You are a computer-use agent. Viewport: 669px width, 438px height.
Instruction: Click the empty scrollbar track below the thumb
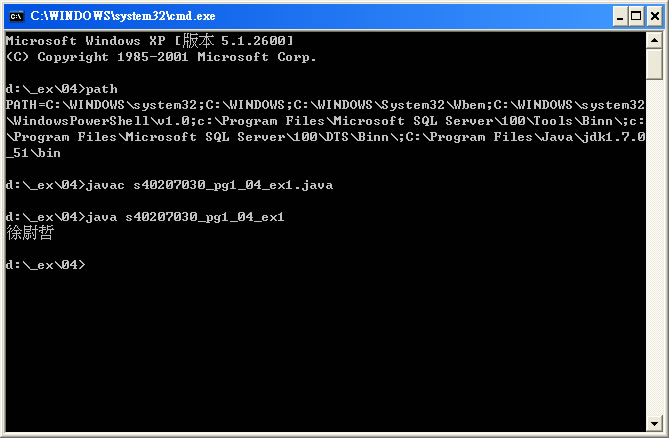point(654,247)
